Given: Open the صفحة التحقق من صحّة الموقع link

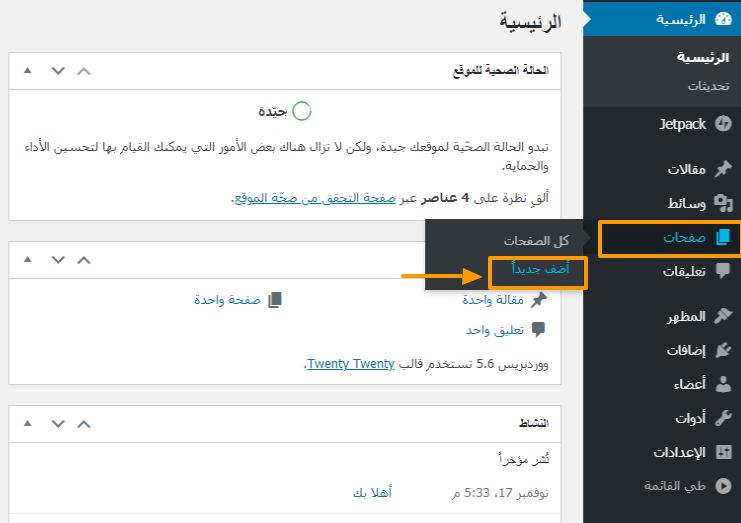Looking at the screenshot, I should coord(315,198).
